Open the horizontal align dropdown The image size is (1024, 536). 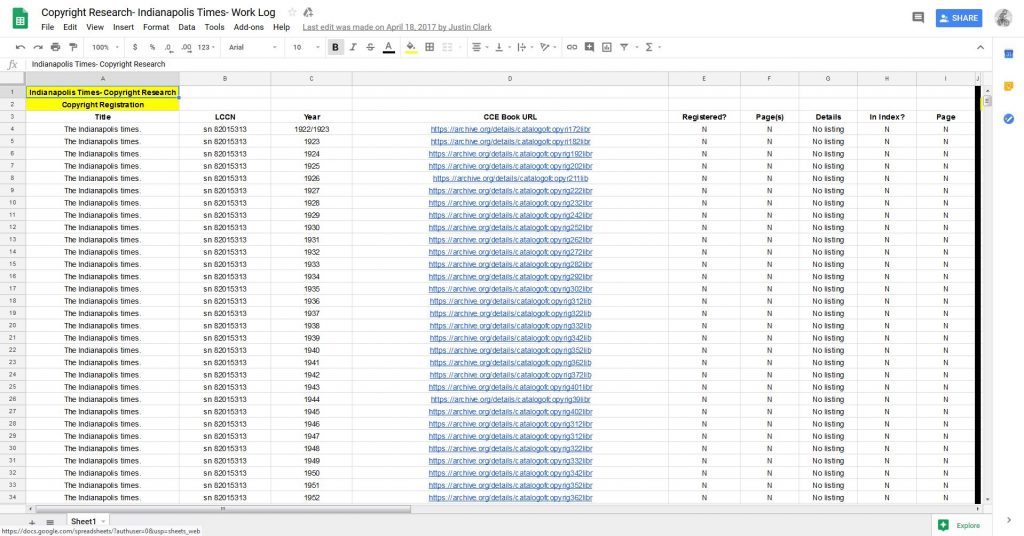click(479, 47)
